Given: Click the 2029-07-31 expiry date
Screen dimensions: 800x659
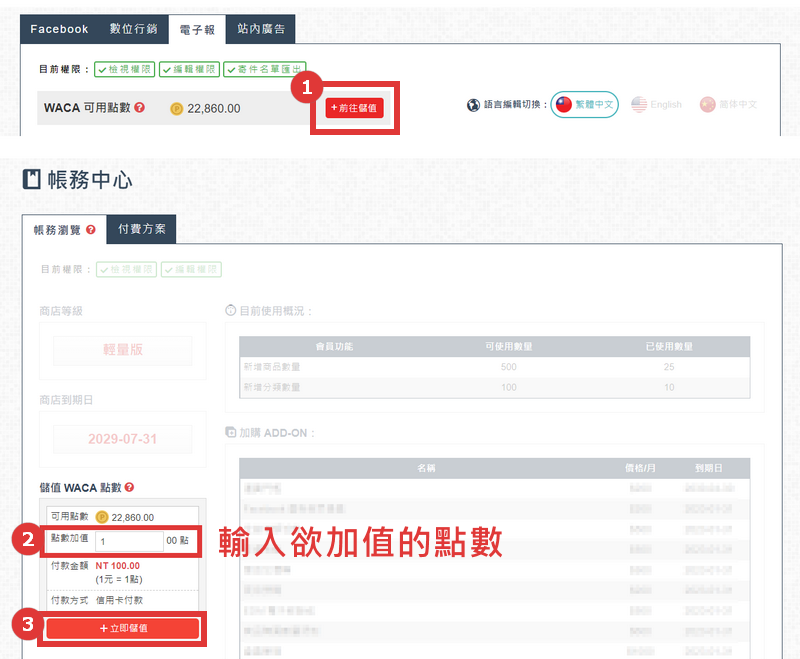Looking at the screenshot, I should click(122, 439).
